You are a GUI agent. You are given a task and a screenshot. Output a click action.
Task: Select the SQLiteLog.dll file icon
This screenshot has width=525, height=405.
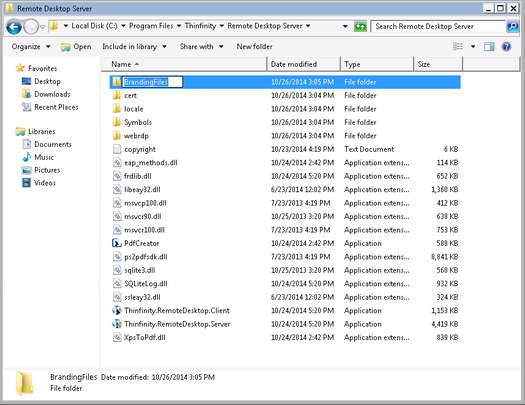pyautogui.click(x=117, y=284)
